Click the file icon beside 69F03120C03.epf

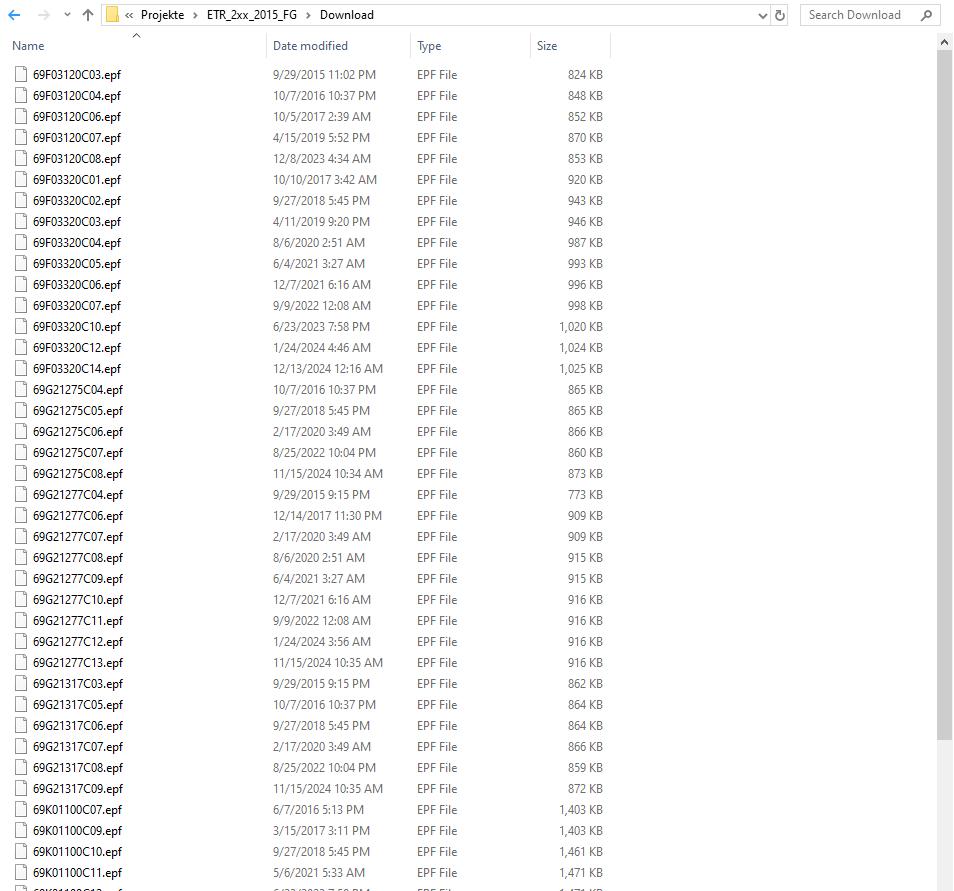20,74
